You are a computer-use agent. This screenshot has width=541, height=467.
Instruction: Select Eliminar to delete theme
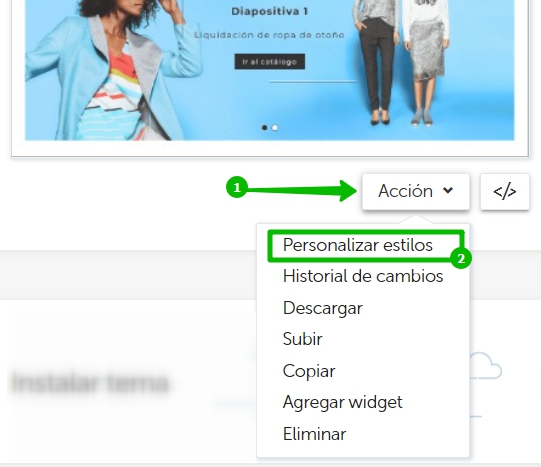pos(314,434)
